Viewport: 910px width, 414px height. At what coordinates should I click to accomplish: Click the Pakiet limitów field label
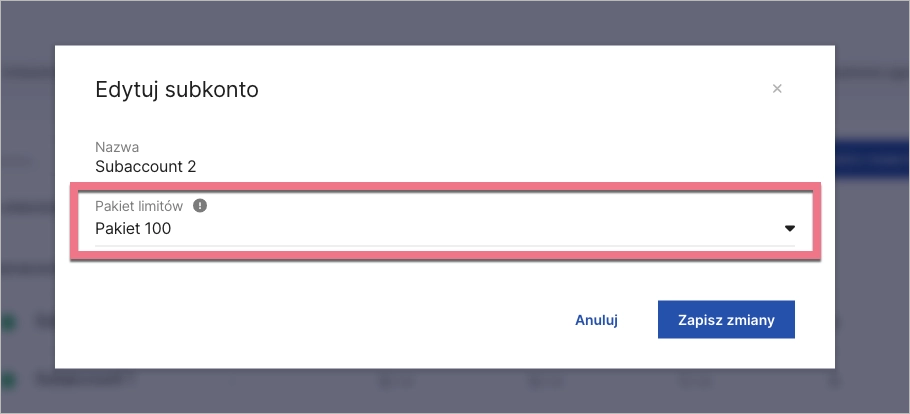[x=139, y=205]
